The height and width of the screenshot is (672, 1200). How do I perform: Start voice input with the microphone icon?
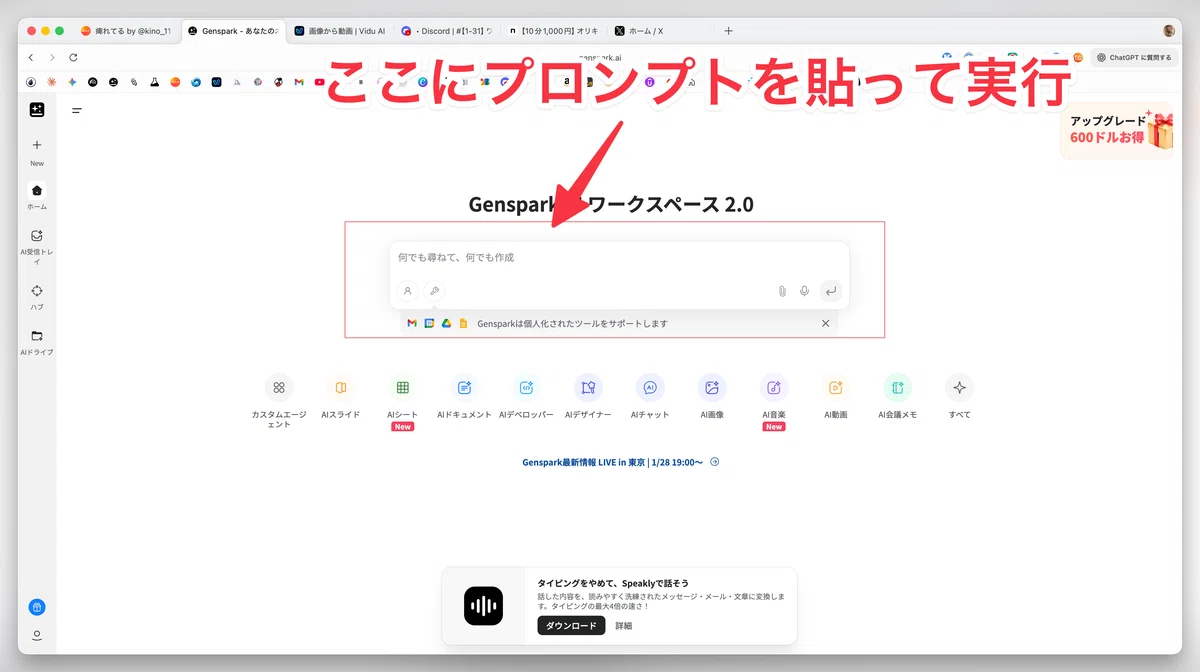[804, 291]
